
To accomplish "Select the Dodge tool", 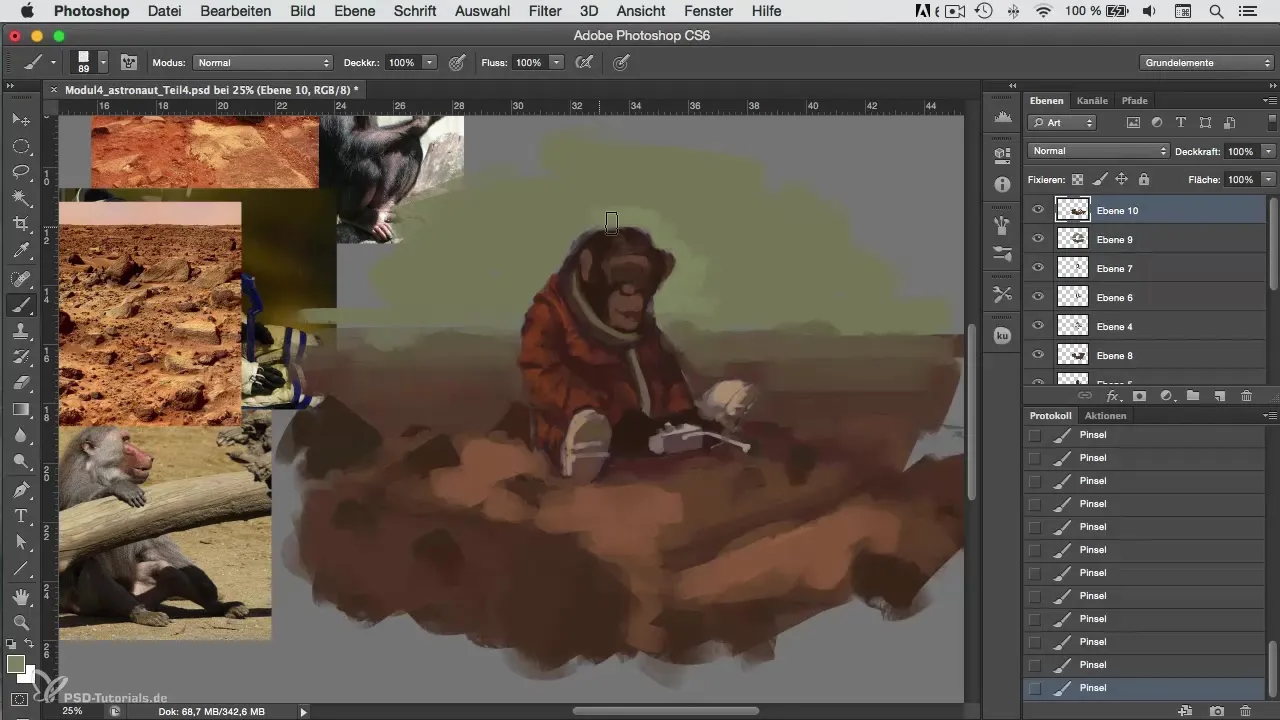I will [20, 461].
